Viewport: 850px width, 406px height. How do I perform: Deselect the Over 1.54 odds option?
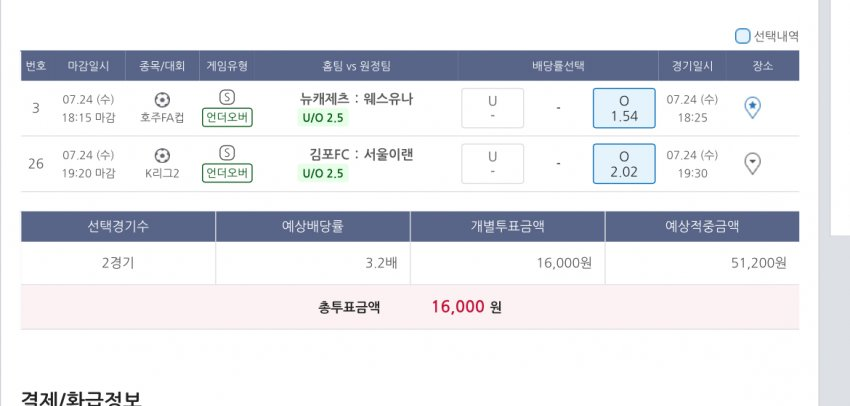point(624,108)
